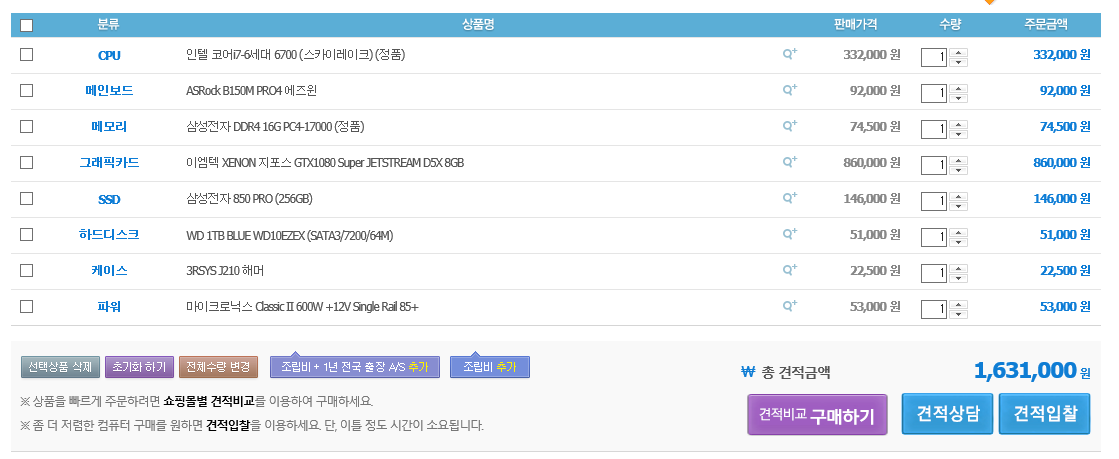
Task: Open magnifier details for 파워 row
Action: point(789,306)
